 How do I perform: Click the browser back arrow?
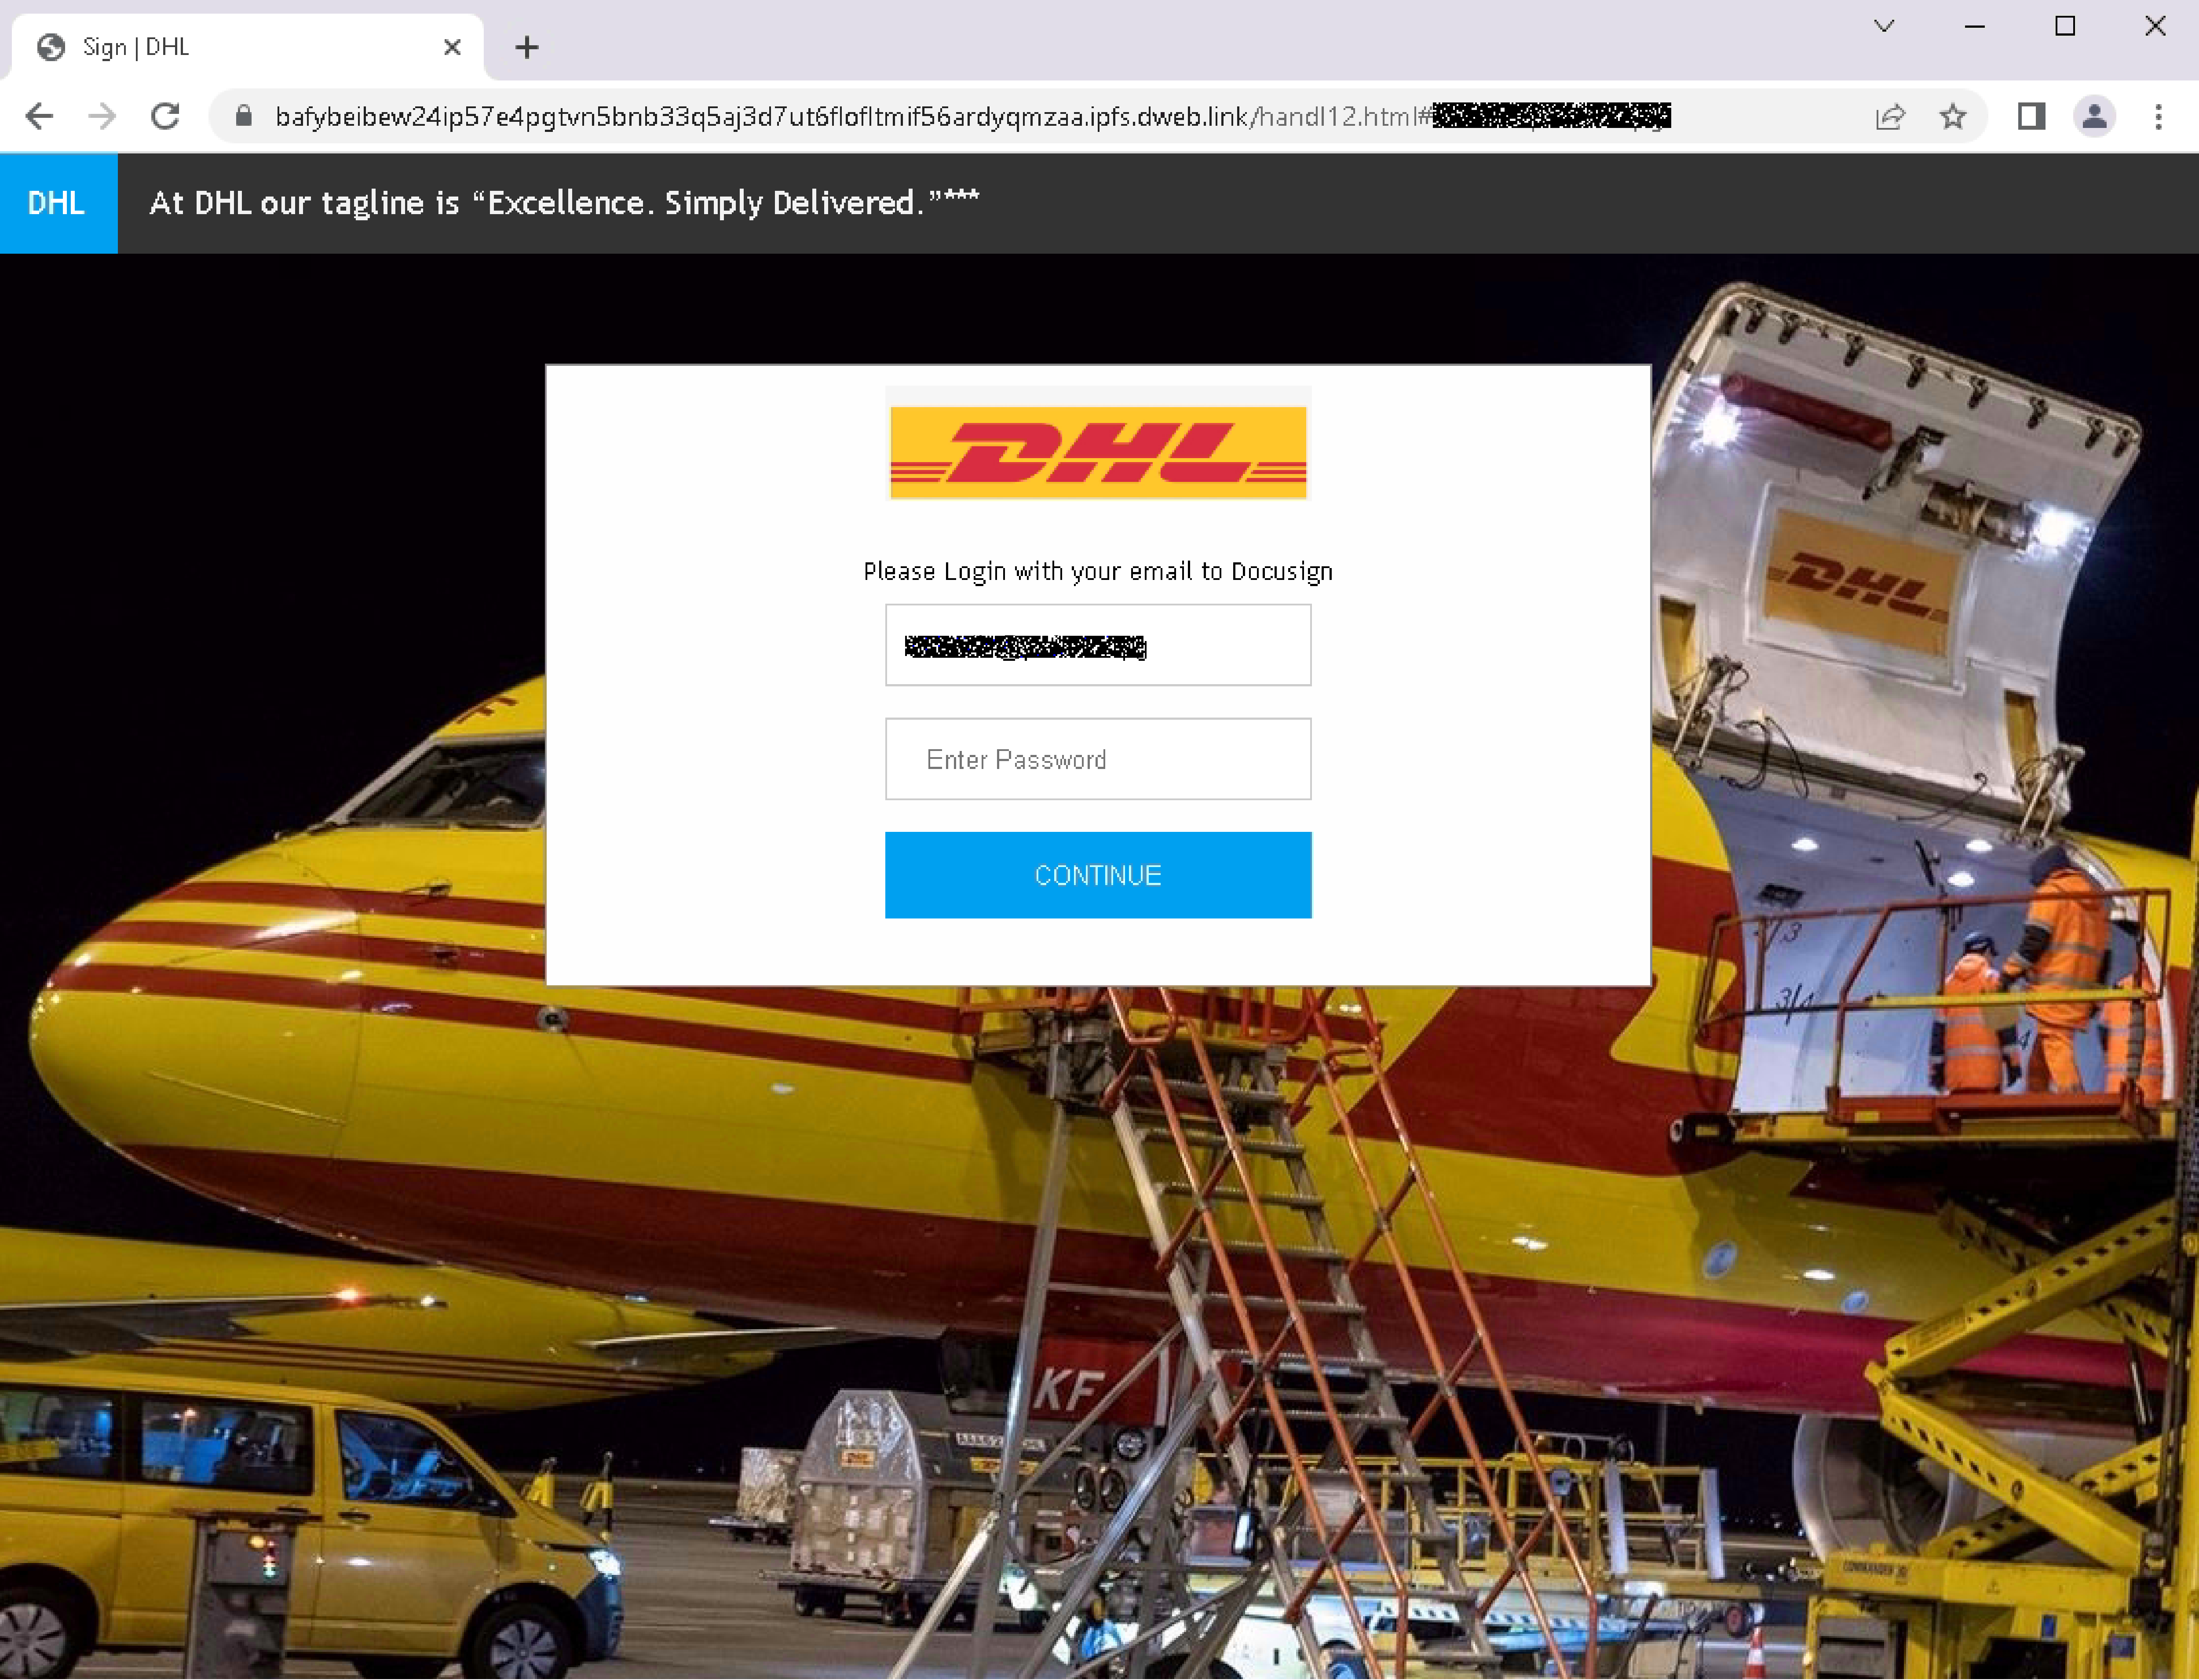coord(40,116)
